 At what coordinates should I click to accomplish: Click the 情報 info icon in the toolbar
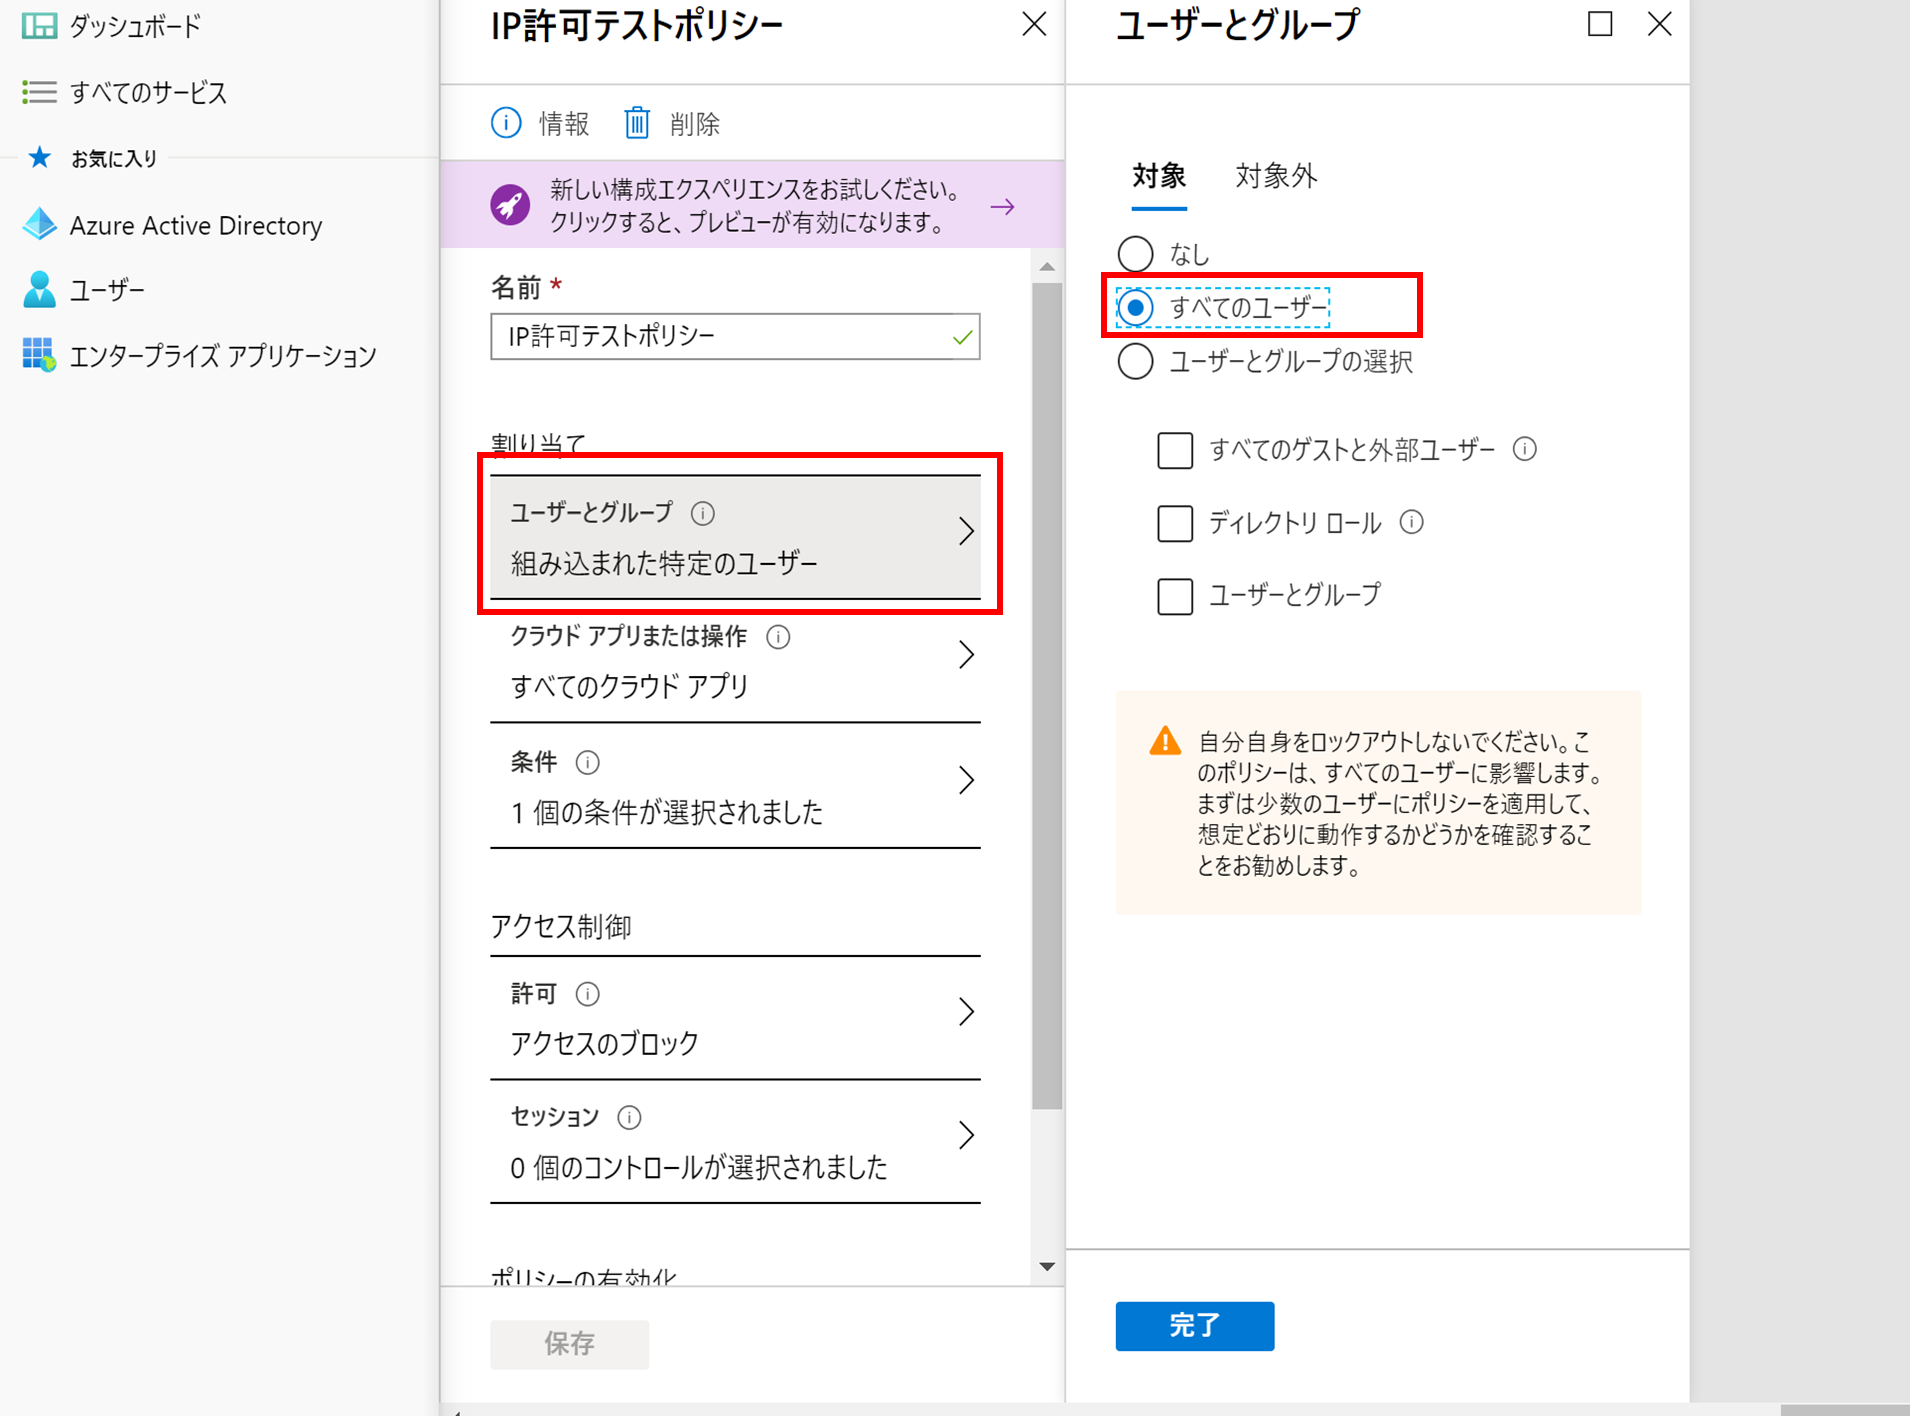(506, 123)
